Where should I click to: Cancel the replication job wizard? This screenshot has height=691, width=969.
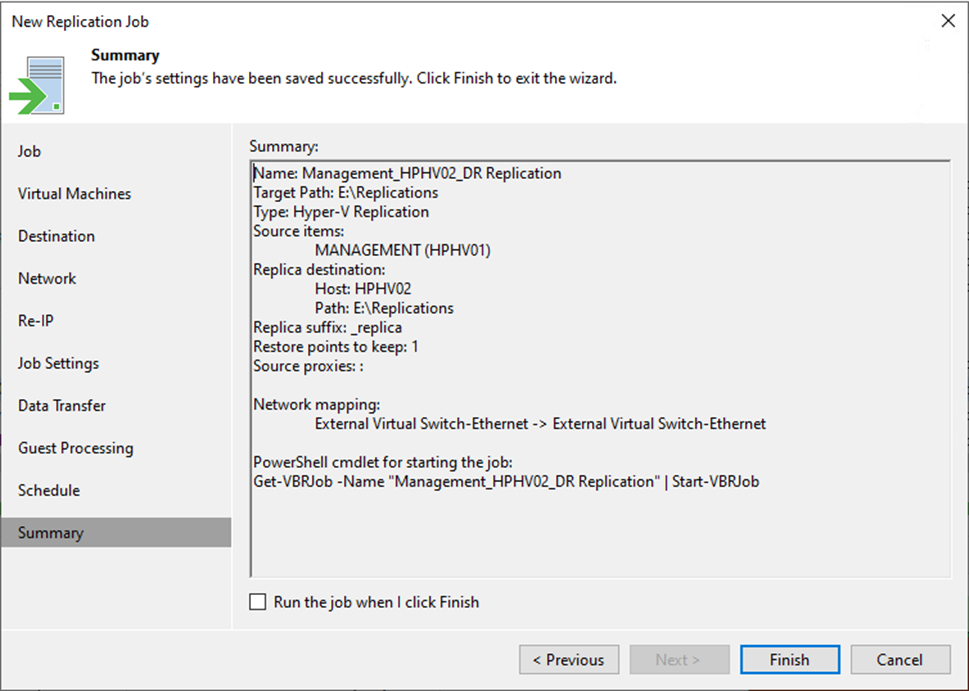(899, 660)
